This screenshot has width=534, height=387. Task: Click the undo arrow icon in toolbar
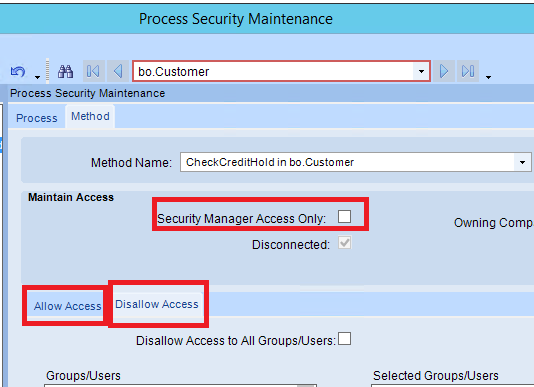[x=17, y=72]
